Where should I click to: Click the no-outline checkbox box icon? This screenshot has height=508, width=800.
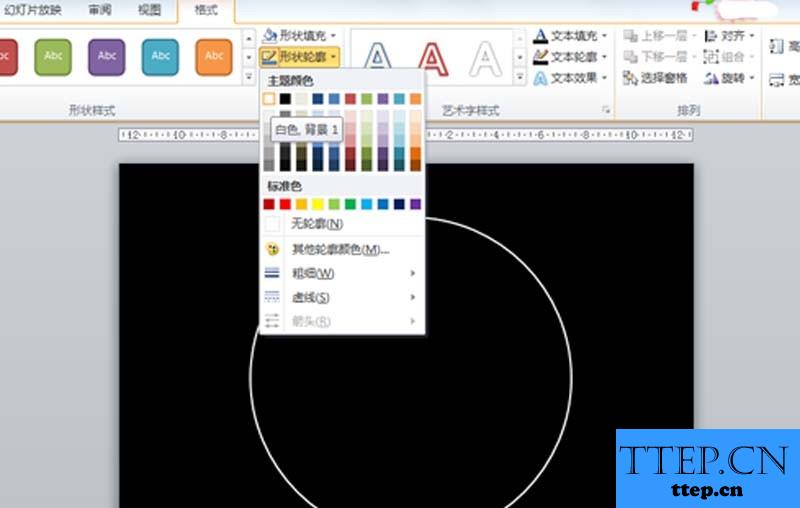[x=272, y=223]
